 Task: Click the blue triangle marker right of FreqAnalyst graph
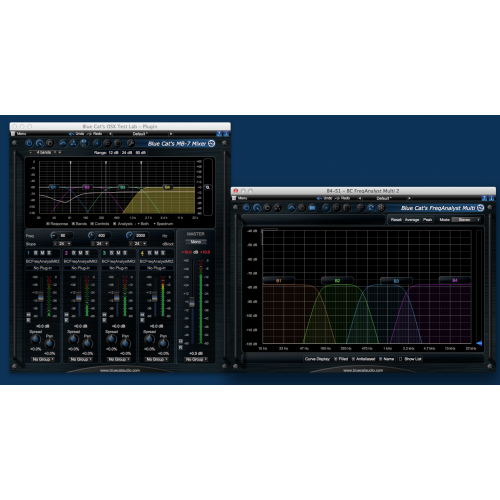click(479, 343)
